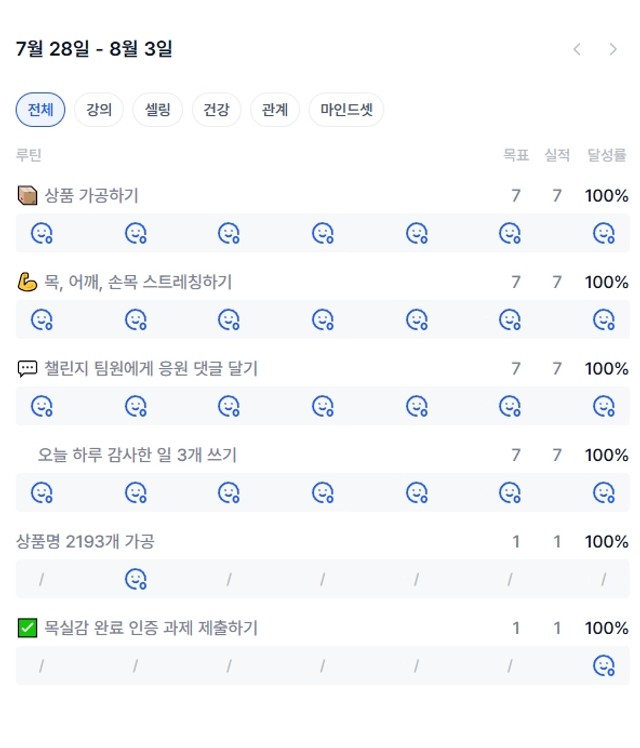Open the 챌린지 팀원에게 응원 댓글 달기 routine
The height and width of the screenshot is (748, 640).
pos(151,369)
